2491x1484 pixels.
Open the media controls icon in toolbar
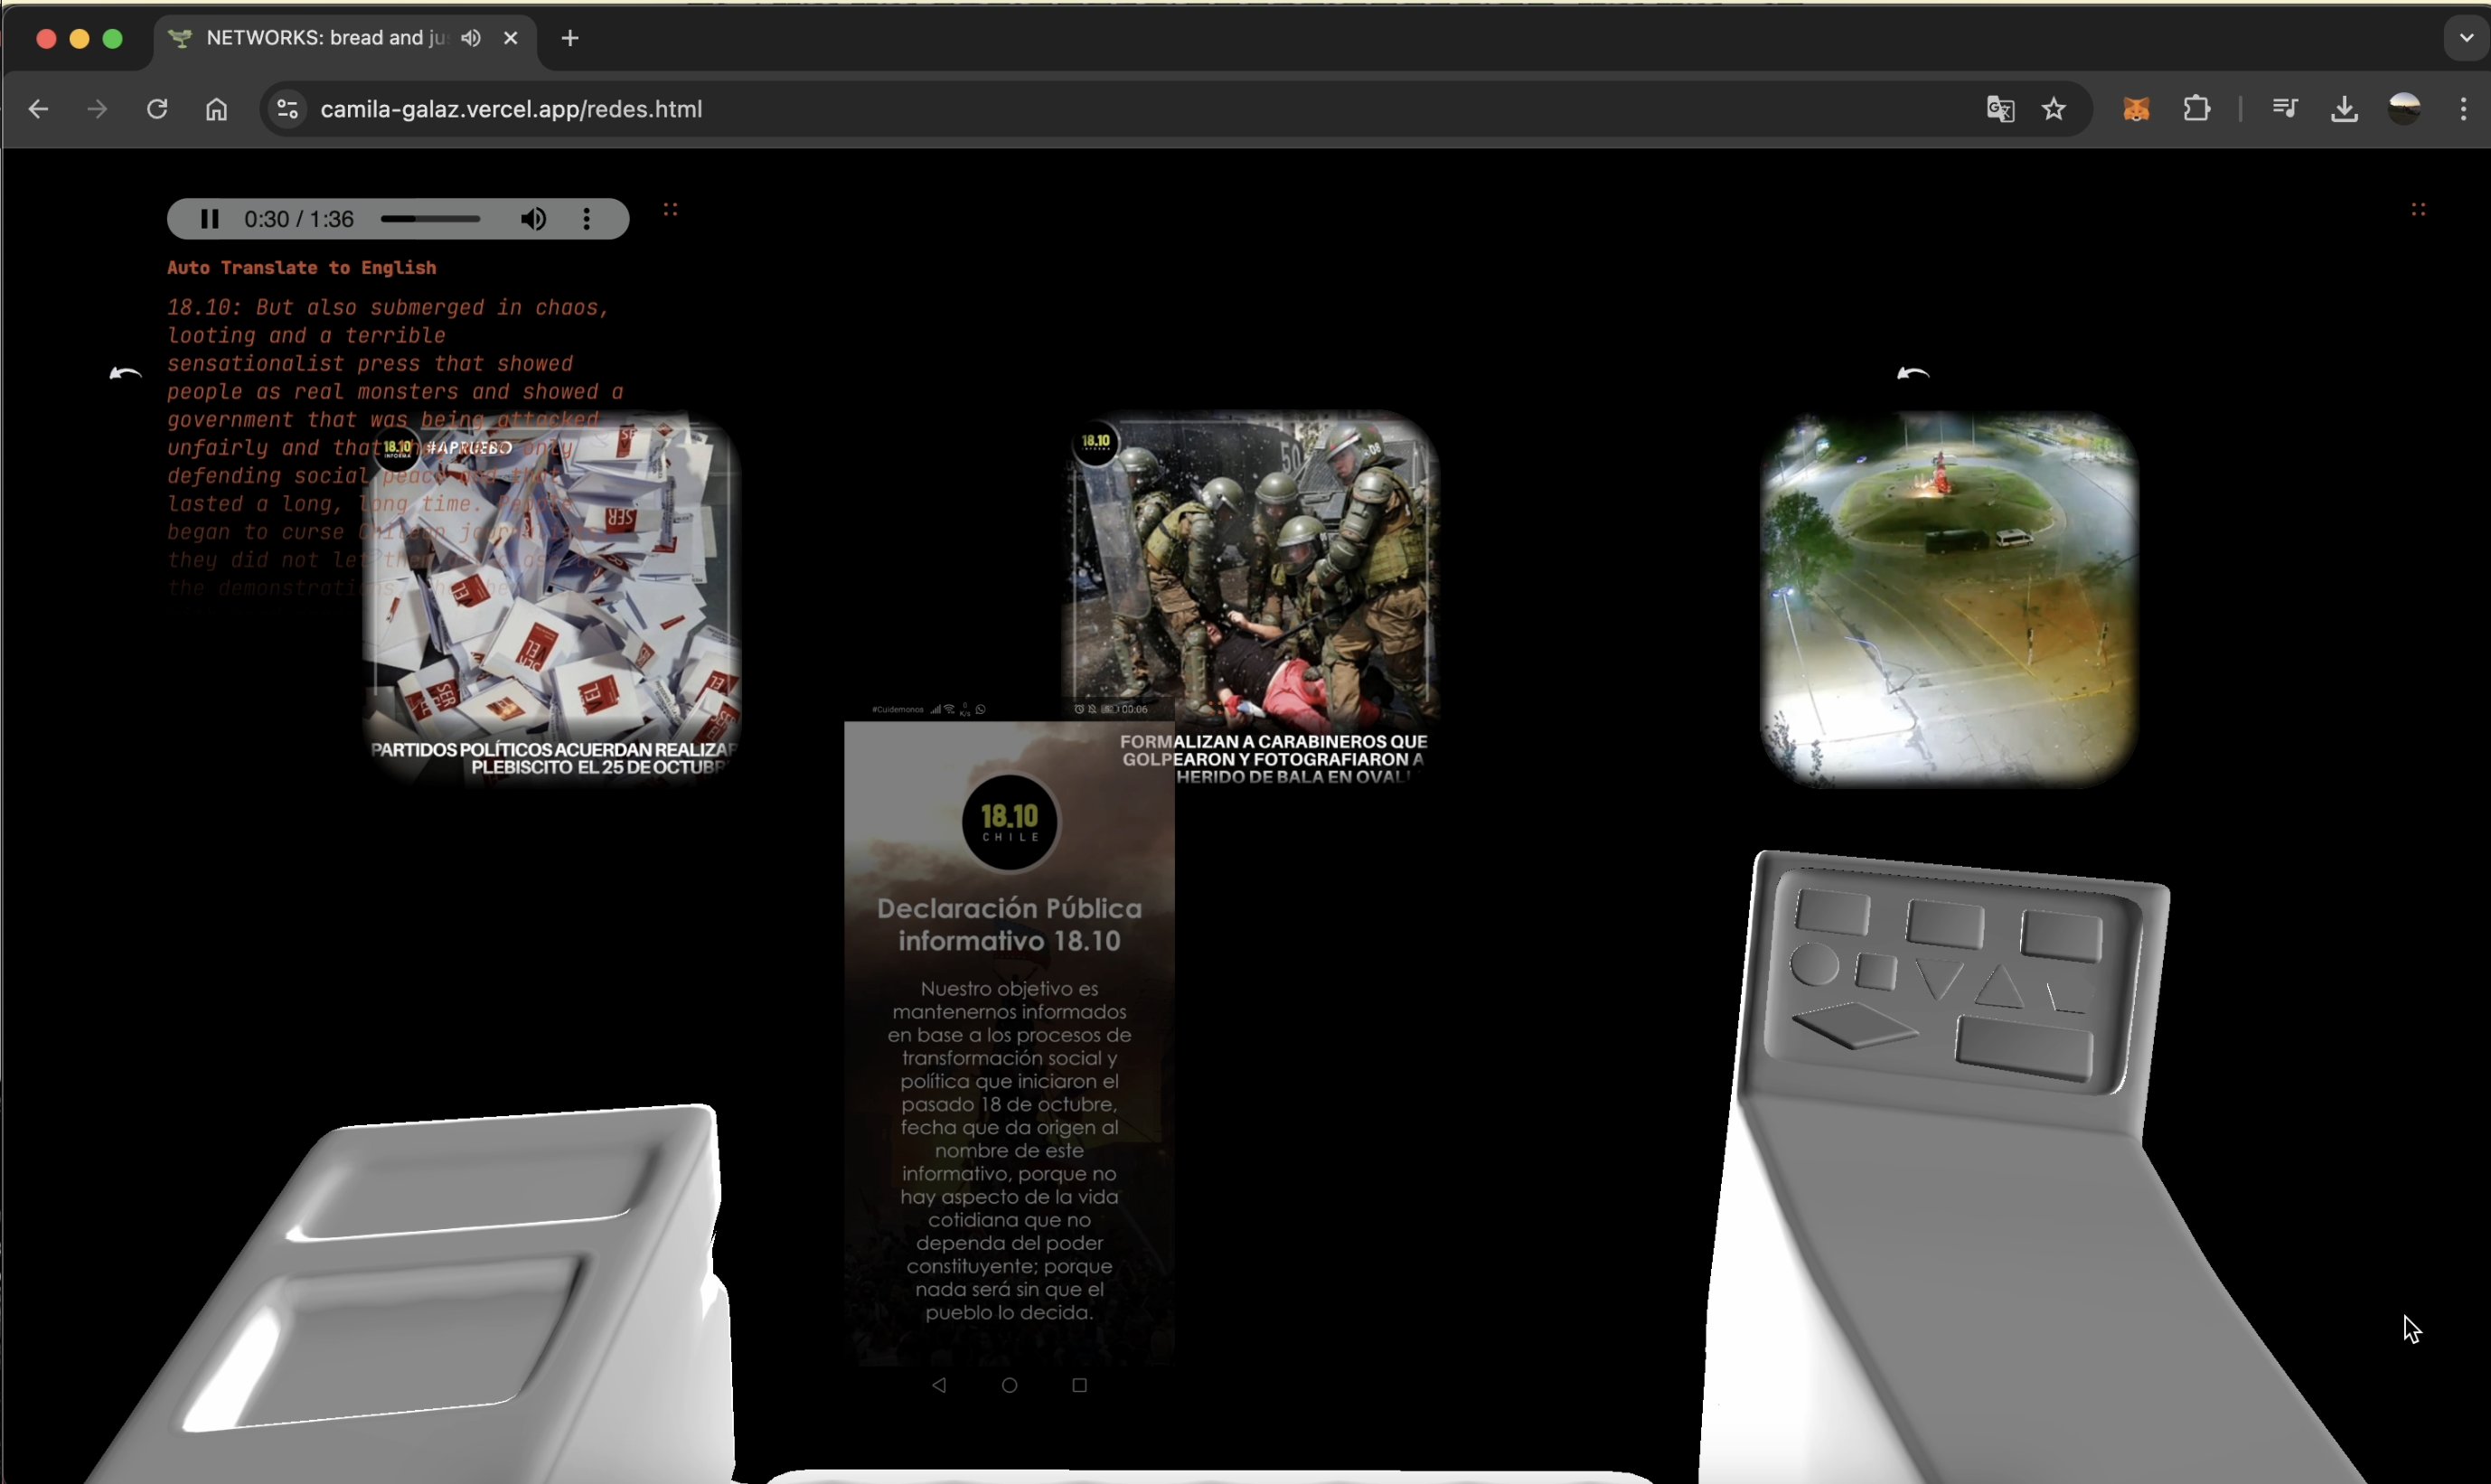(x=2285, y=109)
